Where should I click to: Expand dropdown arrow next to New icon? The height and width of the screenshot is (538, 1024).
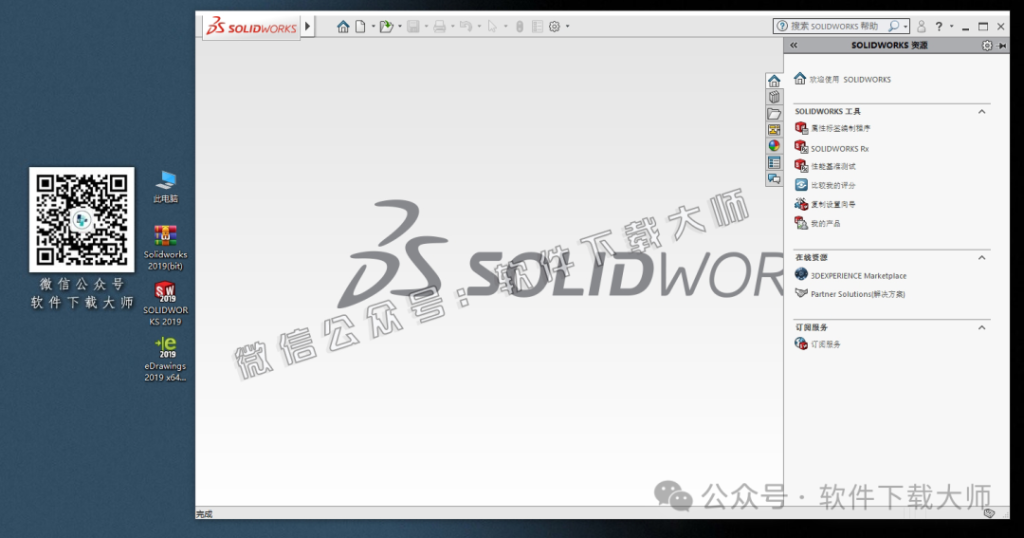(373, 27)
